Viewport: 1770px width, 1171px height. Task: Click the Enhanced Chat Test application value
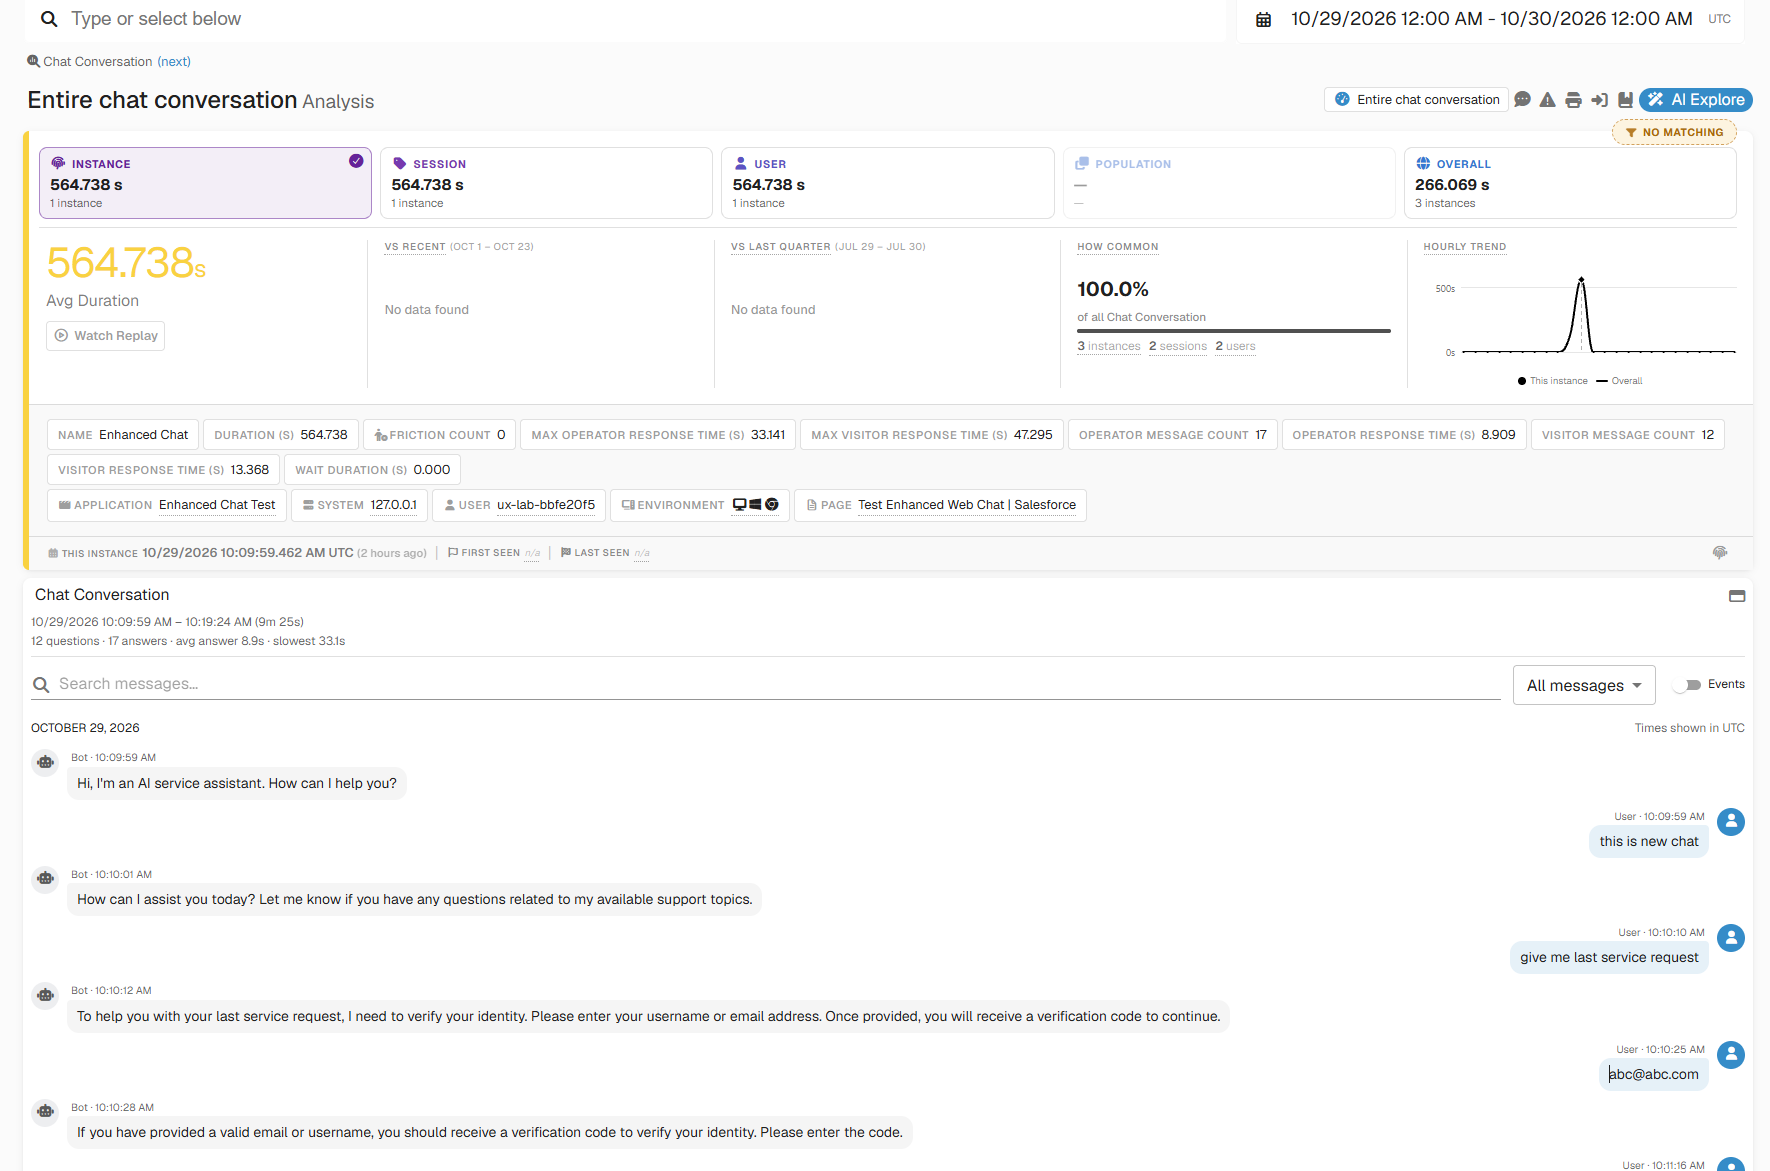[x=217, y=505]
